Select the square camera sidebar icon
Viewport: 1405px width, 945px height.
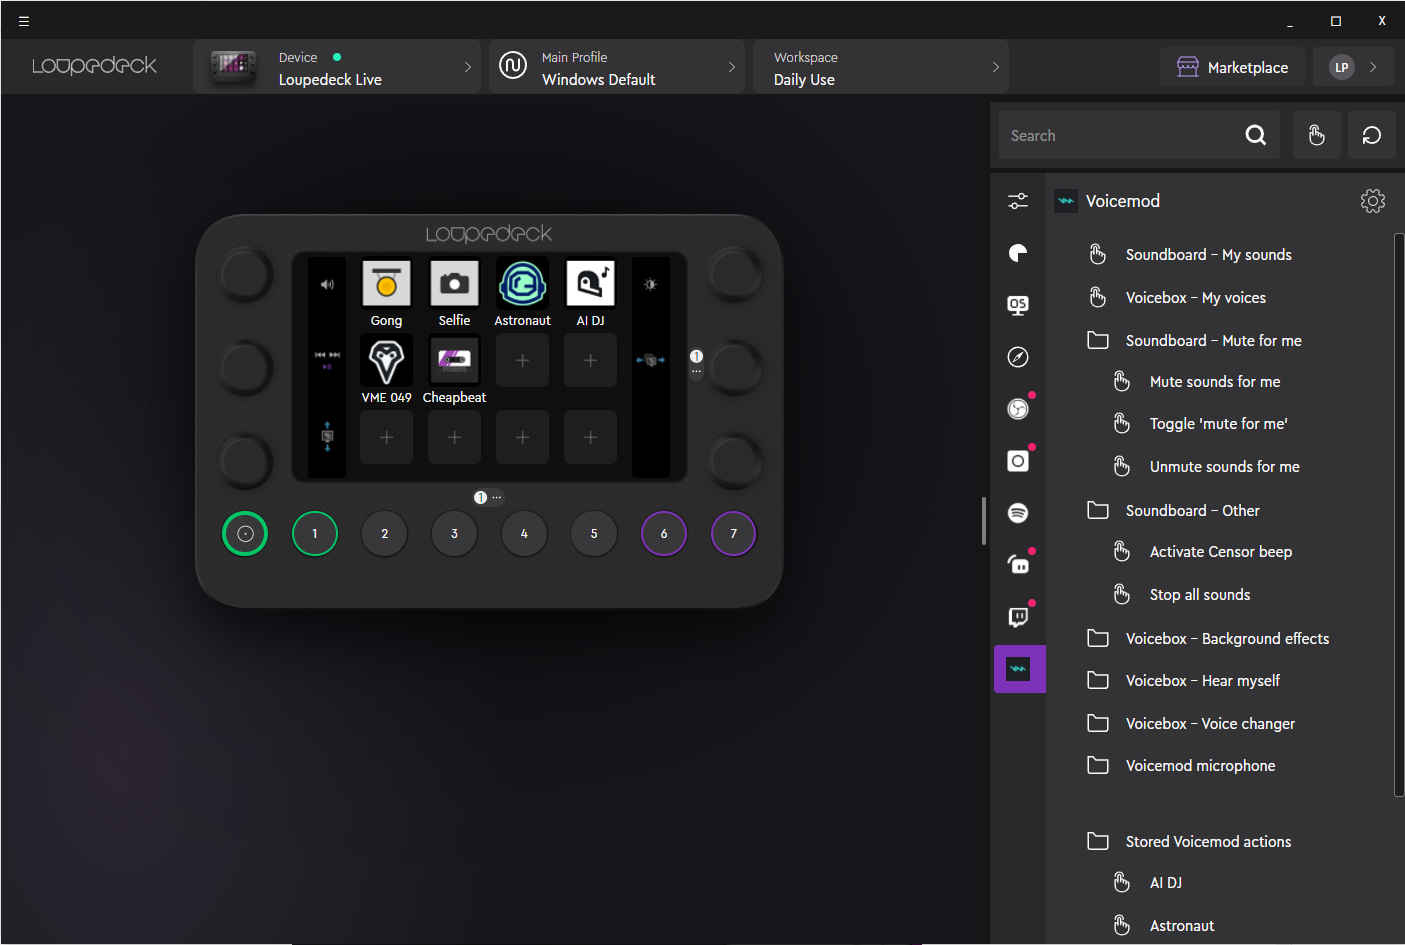click(x=1018, y=461)
